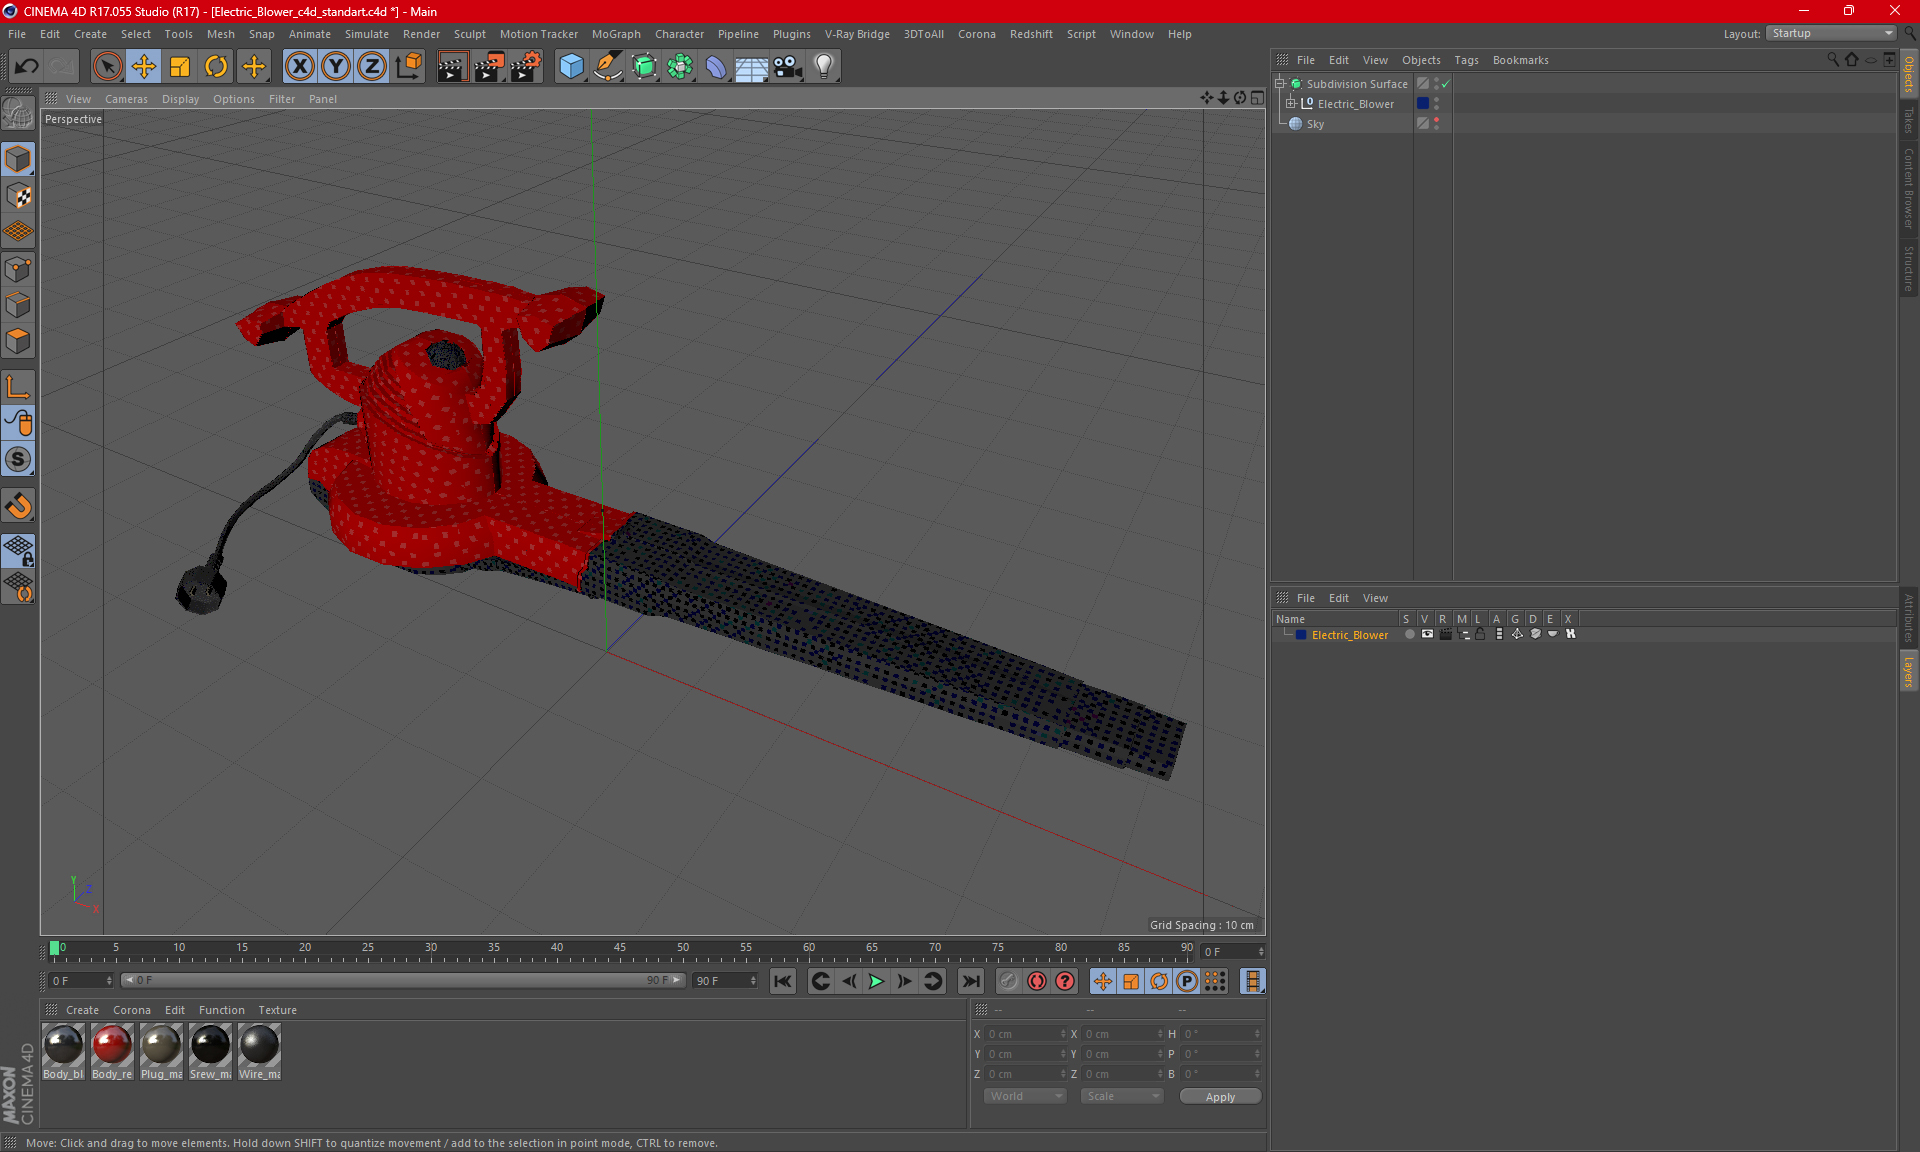Screen dimensions: 1920x1152
Task: Select the Live Selection tool
Action: click(x=107, y=66)
